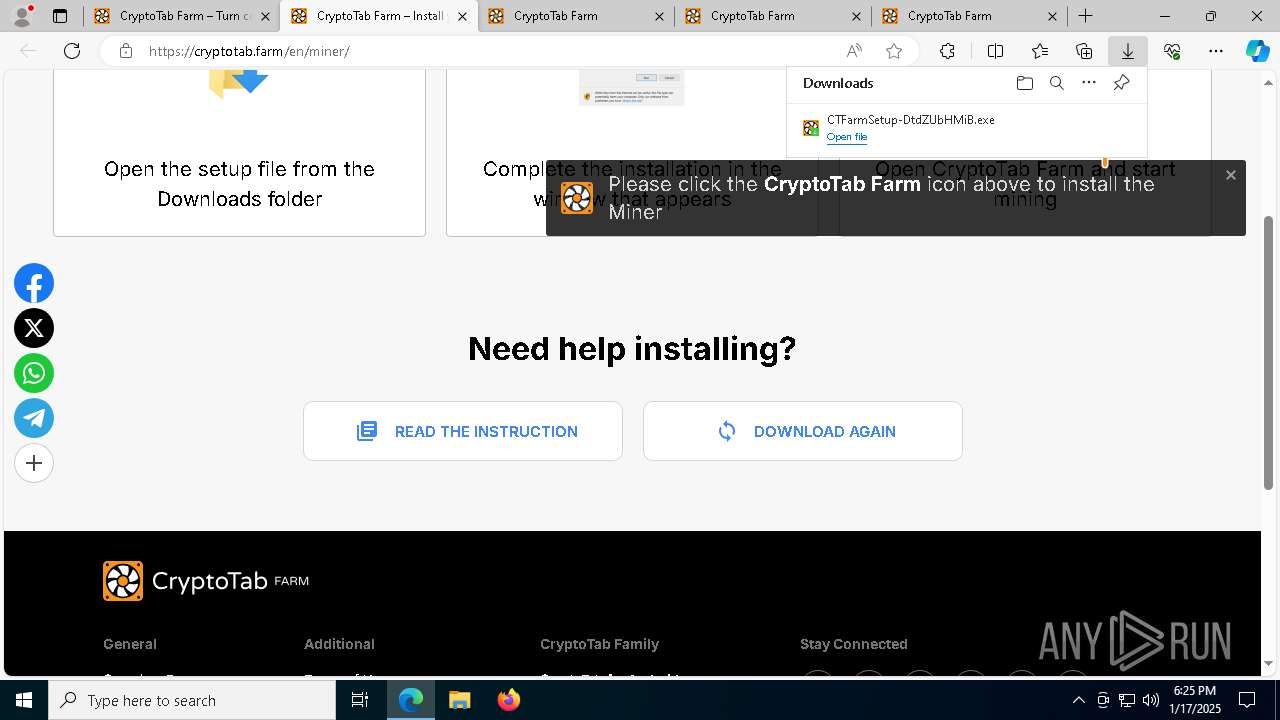1280x720 pixels.
Task: Share page via WhatsApp icon
Action: pos(34,373)
